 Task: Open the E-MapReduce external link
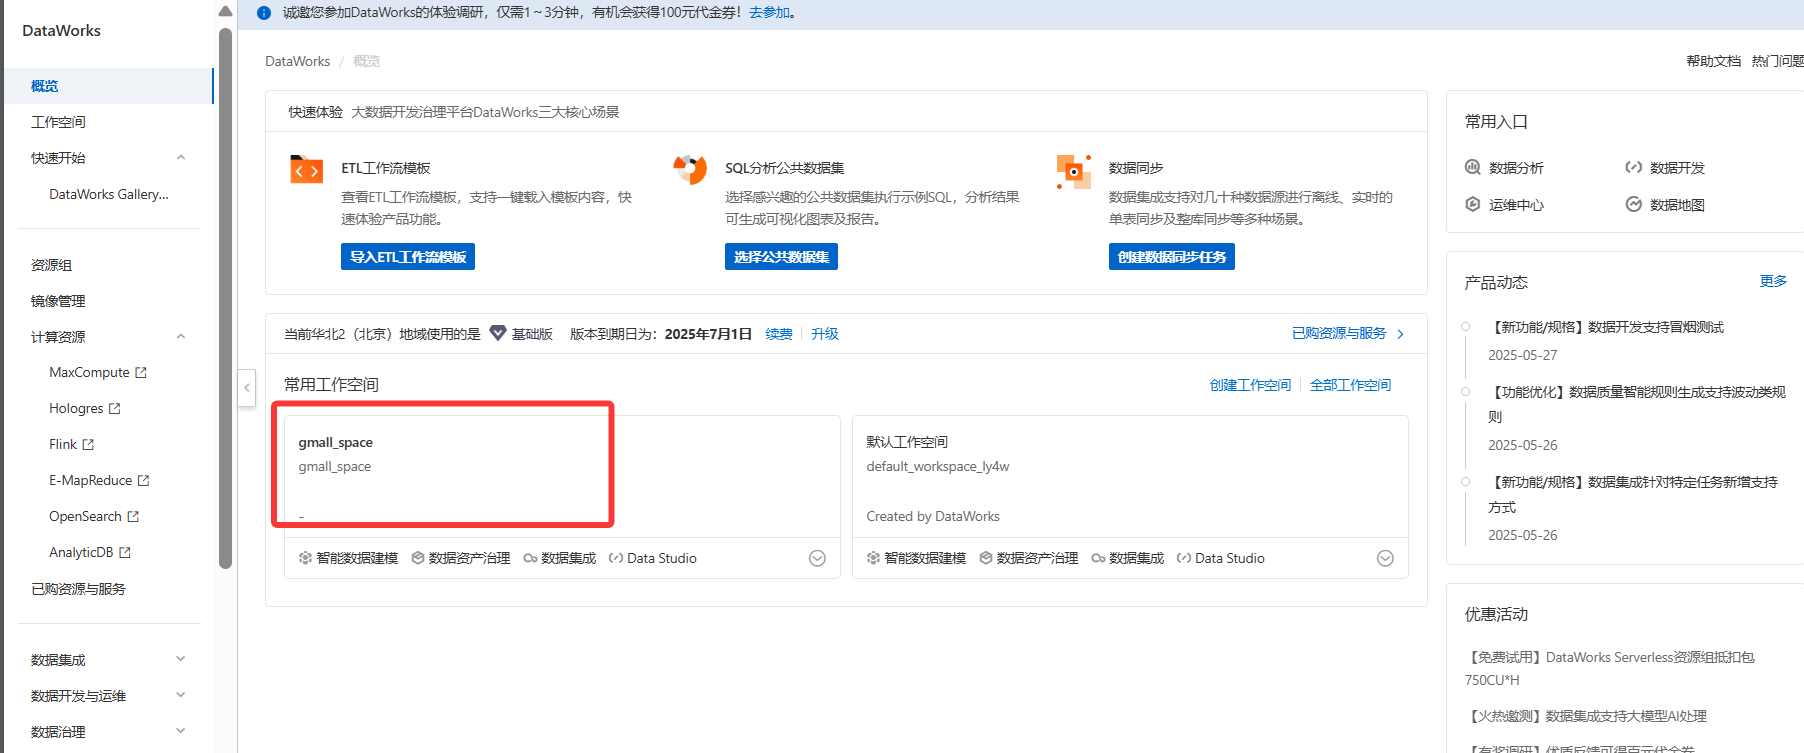pyautogui.click(x=99, y=480)
